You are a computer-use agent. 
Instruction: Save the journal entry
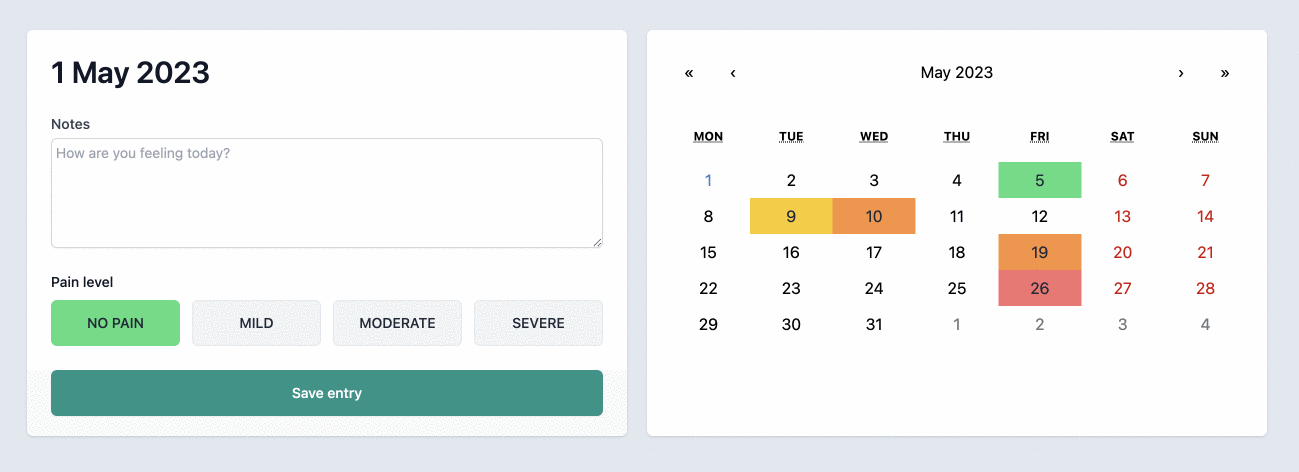pos(327,393)
